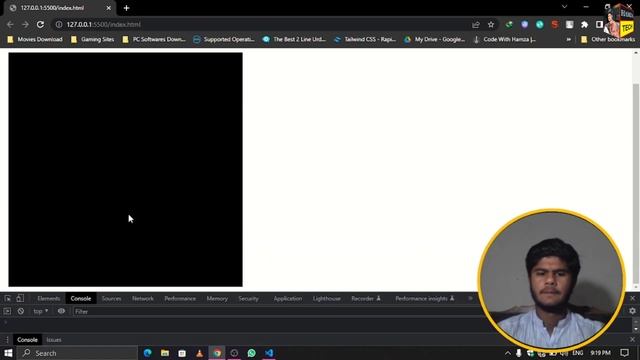Open the red S extension icon

[555, 25]
